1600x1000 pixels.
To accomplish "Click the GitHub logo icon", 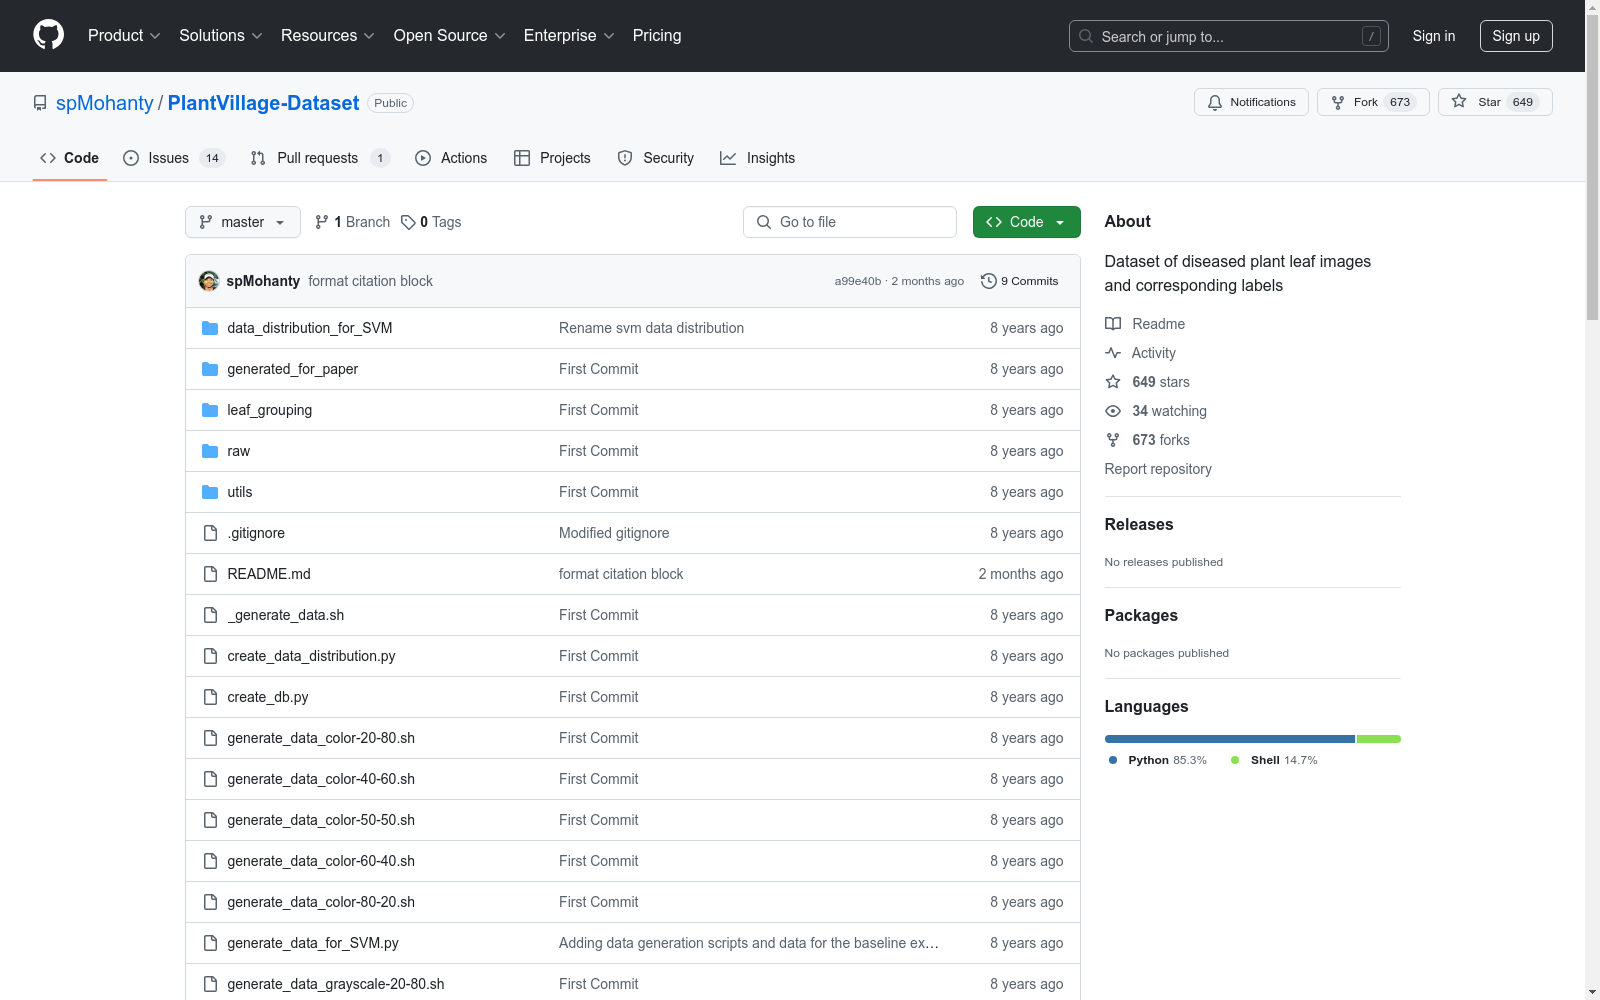I will [x=48, y=35].
